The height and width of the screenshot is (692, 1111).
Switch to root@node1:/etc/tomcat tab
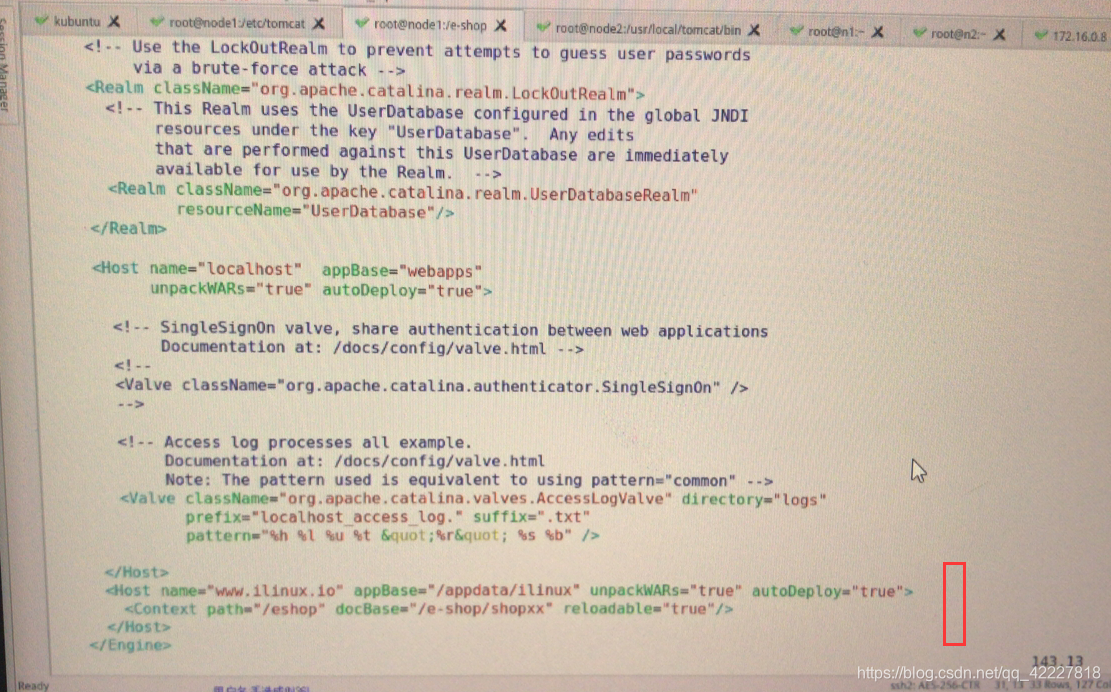[x=237, y=23]
